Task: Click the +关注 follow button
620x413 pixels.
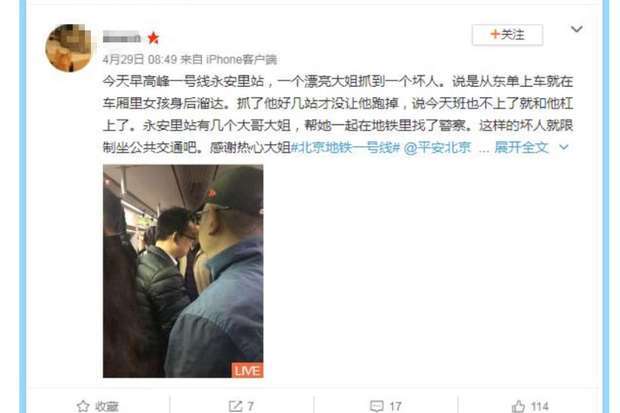Action: (x=507, y=35)
